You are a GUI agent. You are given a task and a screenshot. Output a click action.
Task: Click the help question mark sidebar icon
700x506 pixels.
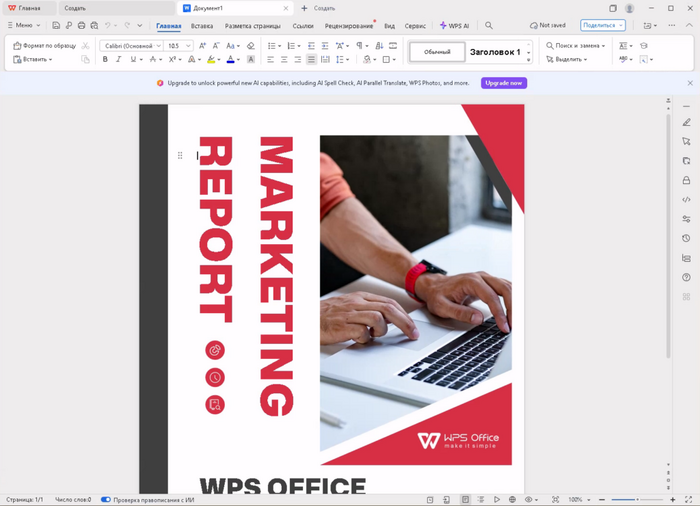[686, 277]
